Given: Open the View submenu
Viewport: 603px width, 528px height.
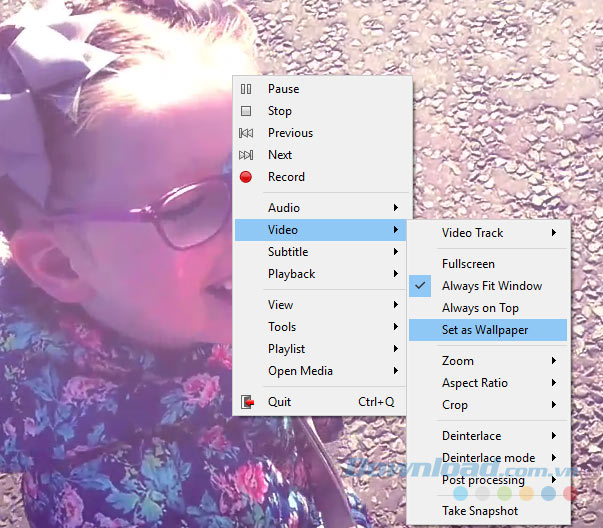Looking at the screenshot, I should click(x=321, y=305).
